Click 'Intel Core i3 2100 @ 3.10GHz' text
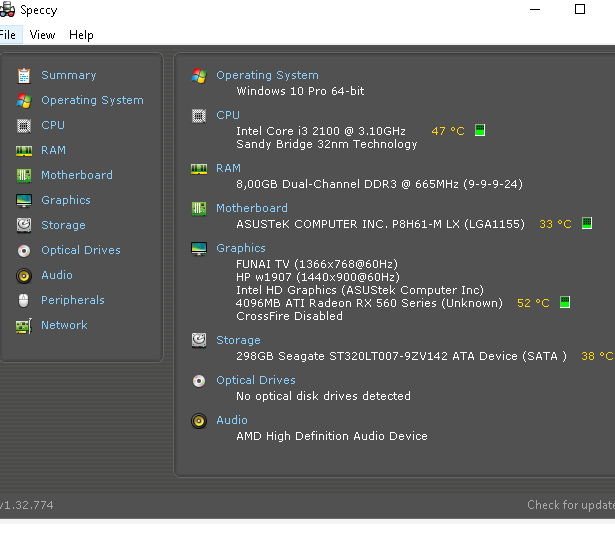The height and width of the screenshot is (536, 615). 321,131
